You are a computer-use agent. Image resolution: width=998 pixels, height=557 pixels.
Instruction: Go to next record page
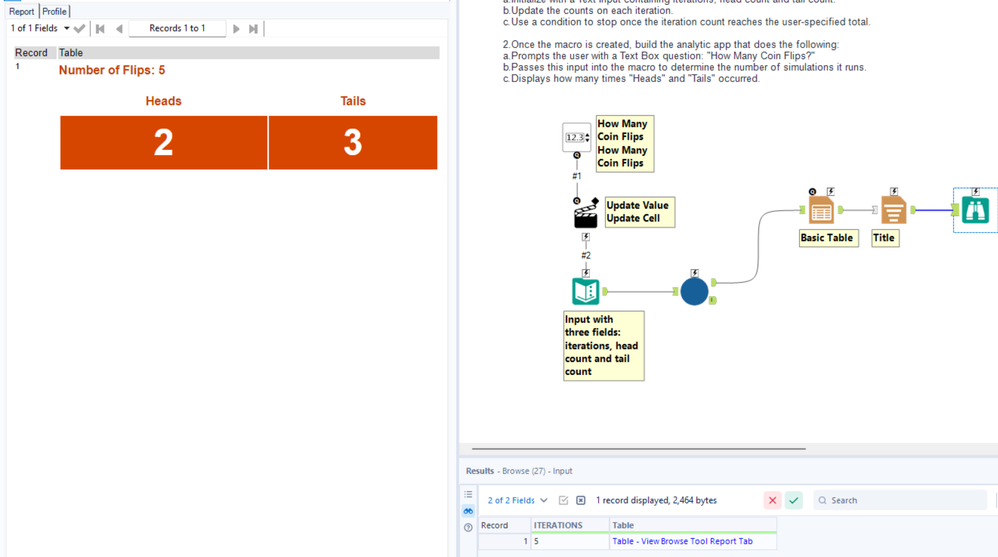tap(236, 29)
